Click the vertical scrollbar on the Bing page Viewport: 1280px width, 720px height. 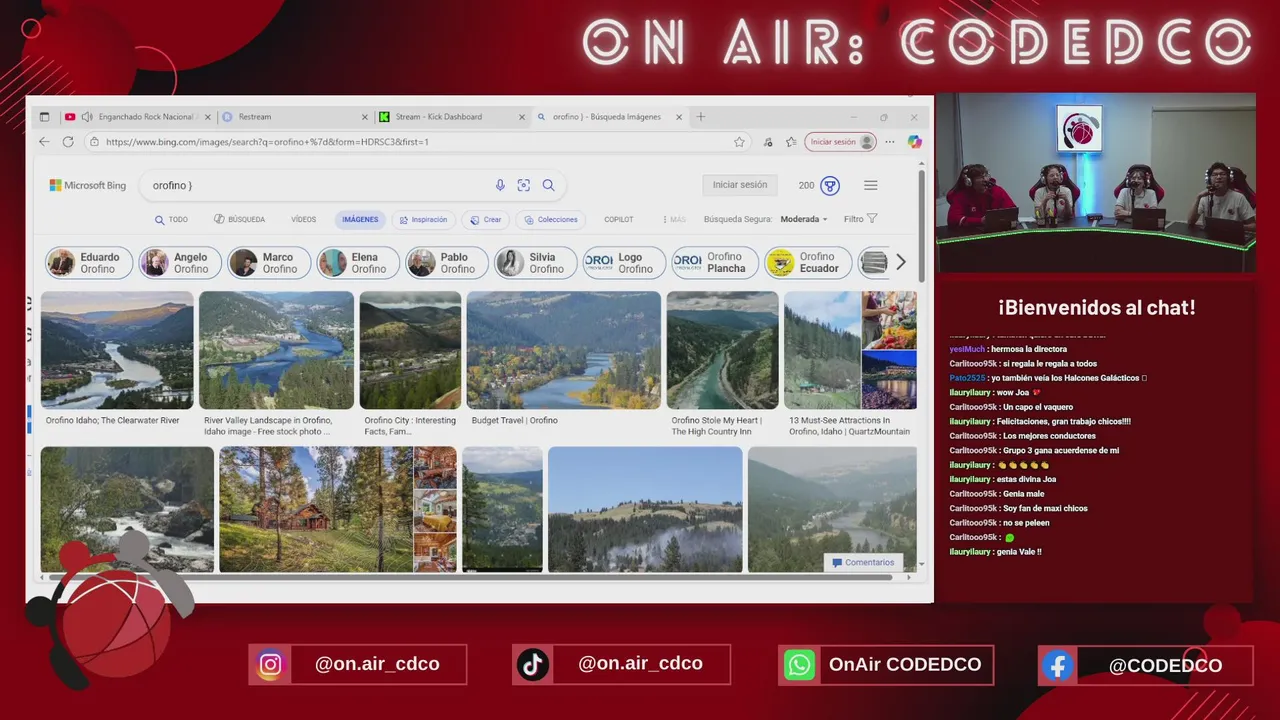point(921,225)
